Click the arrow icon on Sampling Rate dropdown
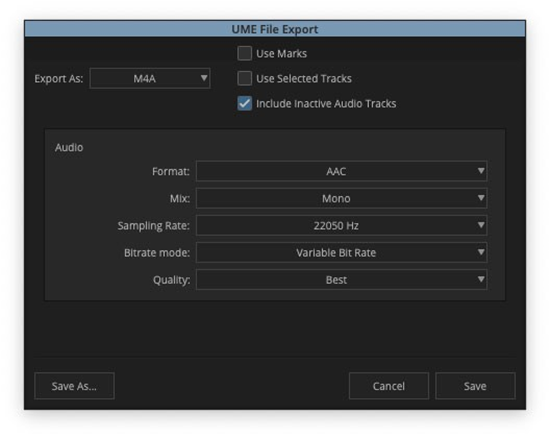550x438 pixels. click(x=481, y=225)
